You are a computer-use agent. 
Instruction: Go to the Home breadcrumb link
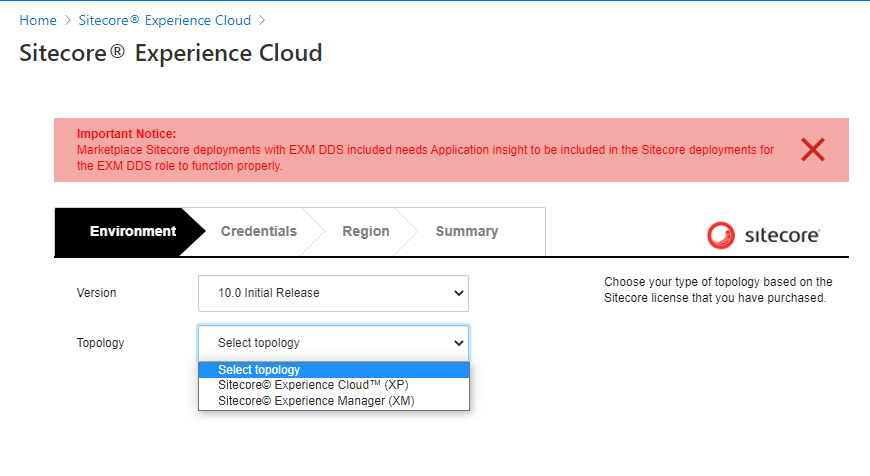(38, 20)
